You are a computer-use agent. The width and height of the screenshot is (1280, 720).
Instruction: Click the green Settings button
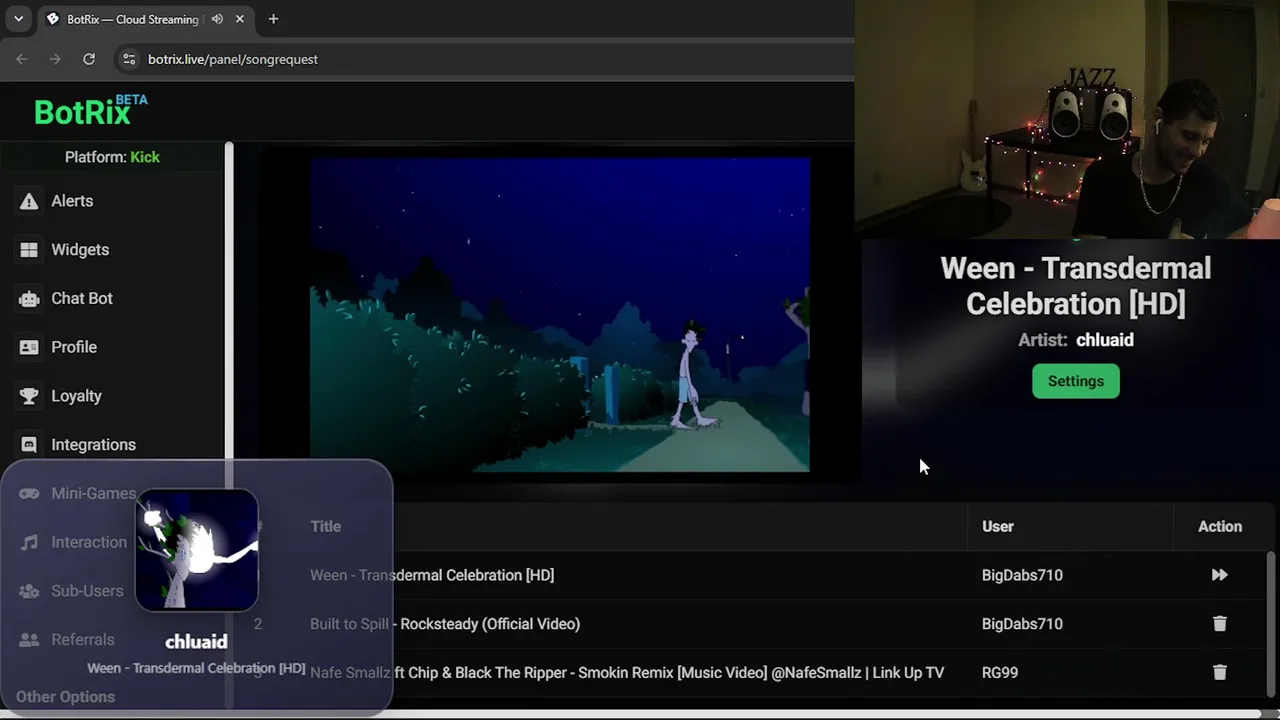1076,381
